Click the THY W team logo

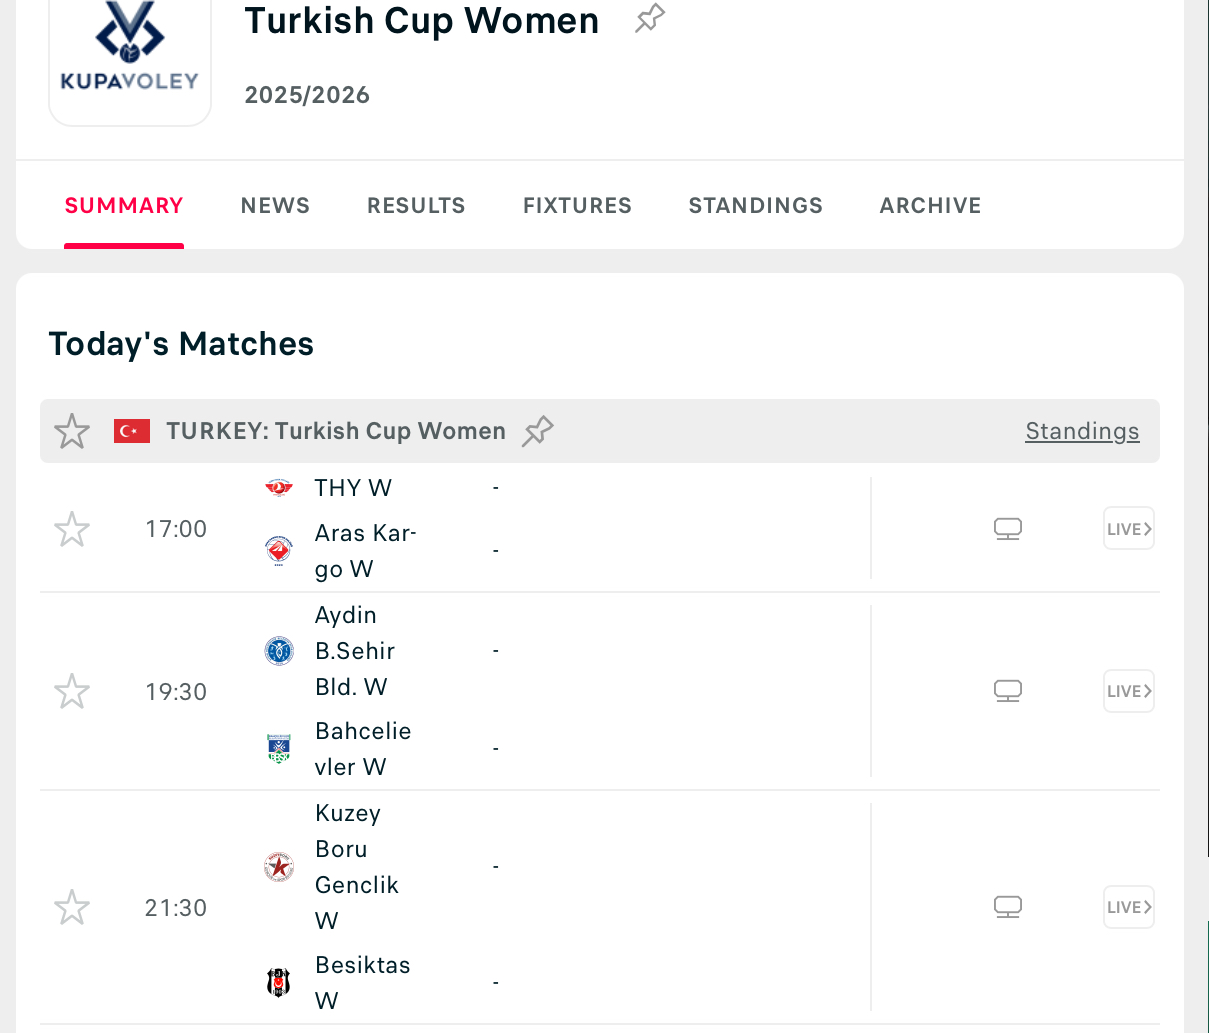pyautogui.click(x=279, y=488)
